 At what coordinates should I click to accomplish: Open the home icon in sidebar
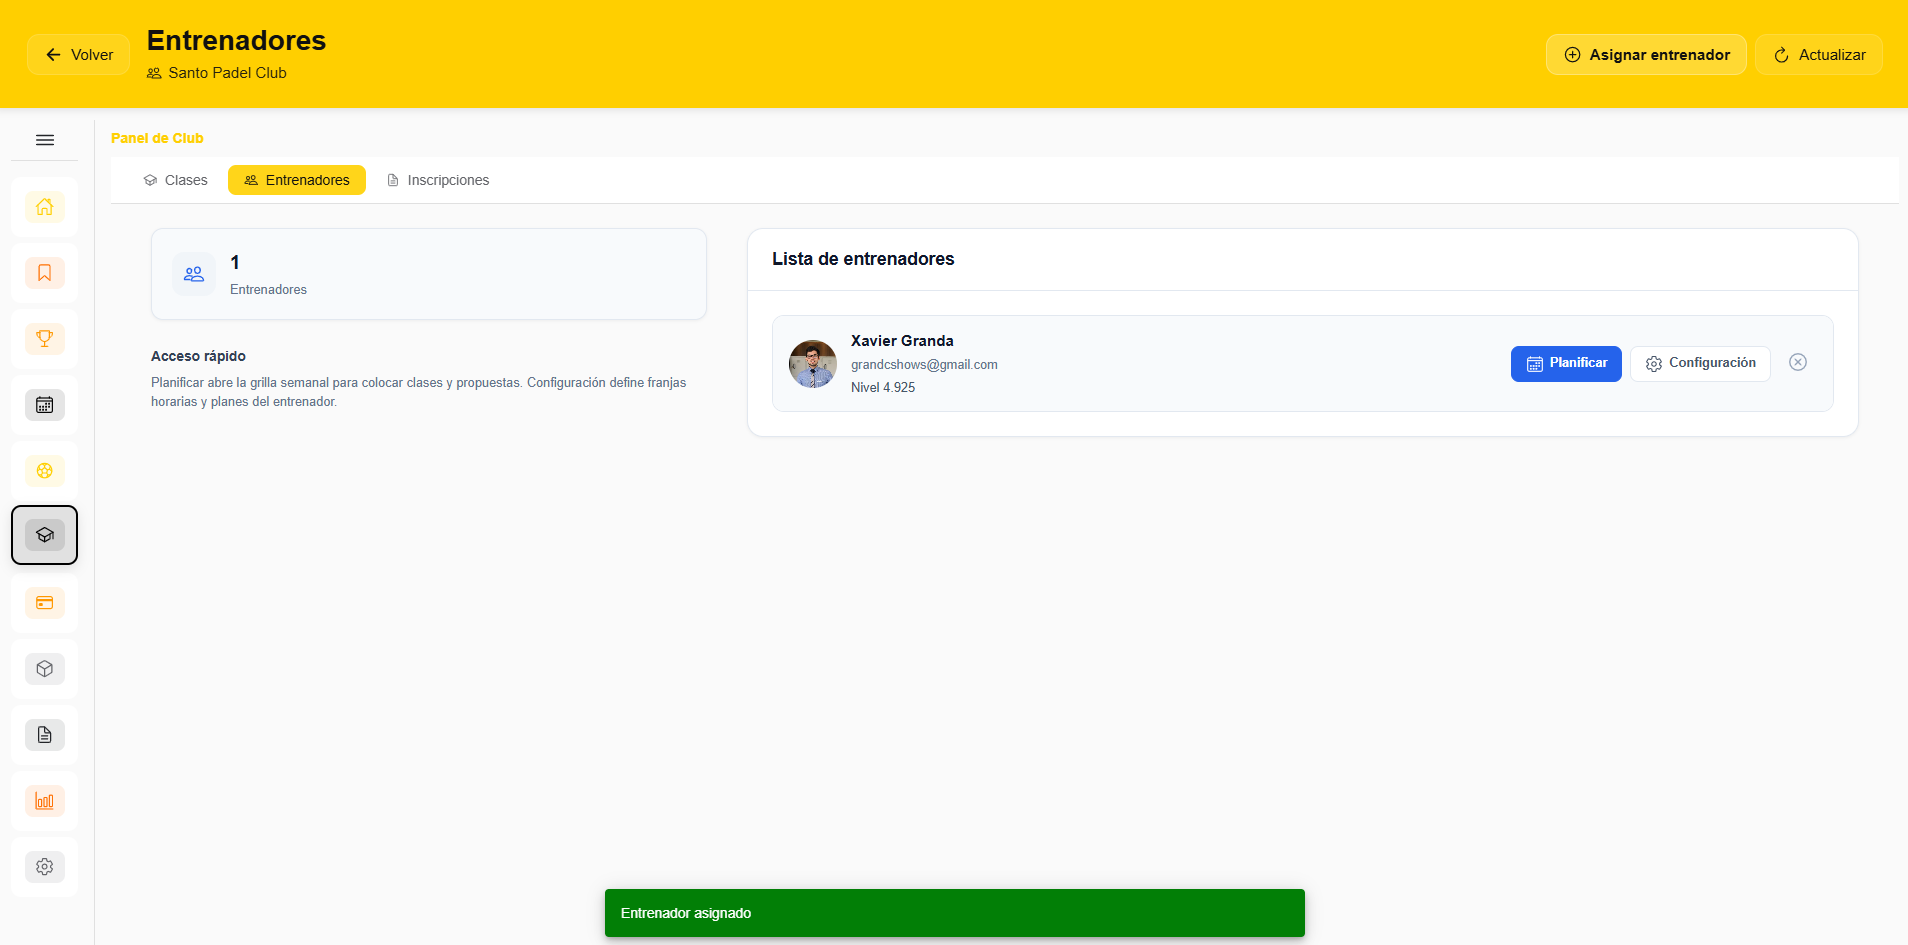45,207
